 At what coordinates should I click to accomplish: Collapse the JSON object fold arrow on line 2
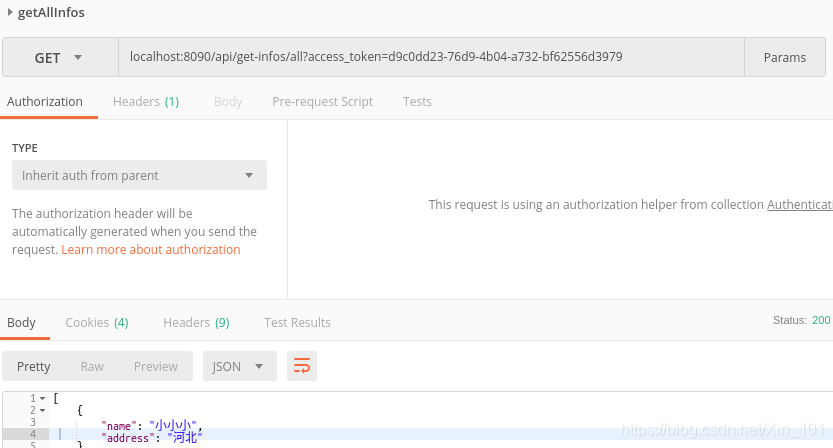click(42, 410)
